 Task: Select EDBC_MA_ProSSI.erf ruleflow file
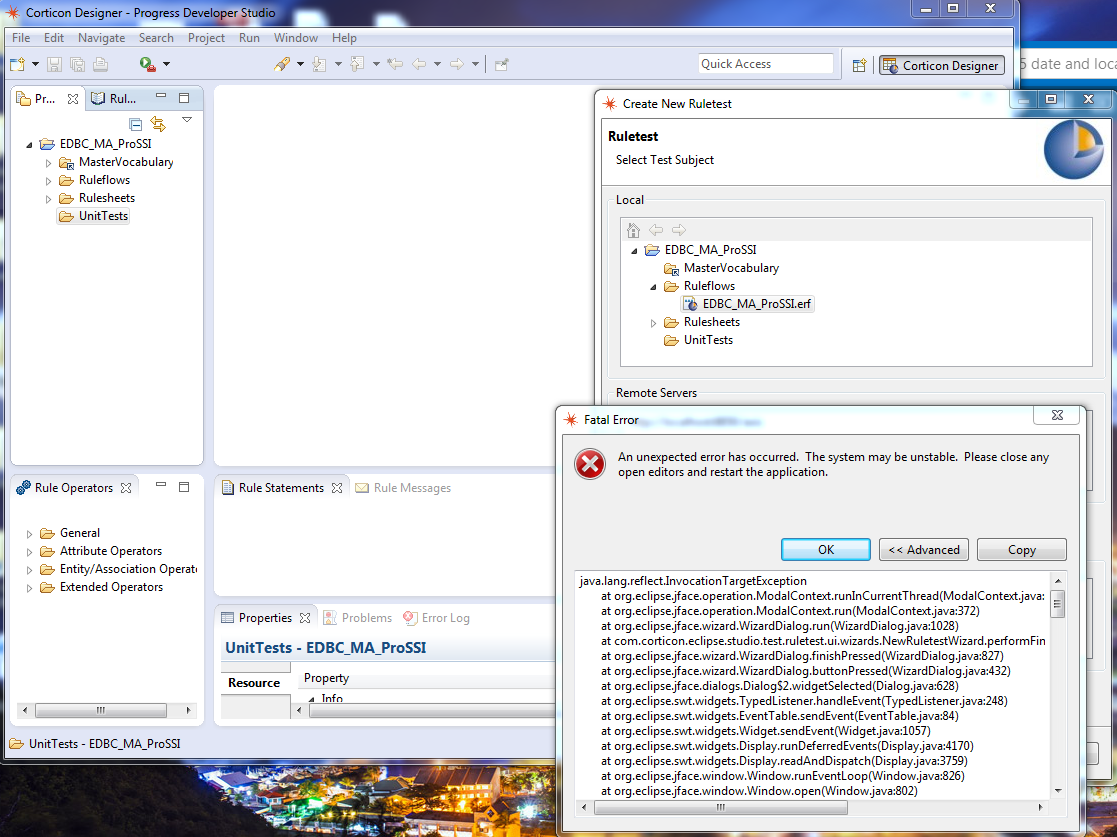point(748,303)
